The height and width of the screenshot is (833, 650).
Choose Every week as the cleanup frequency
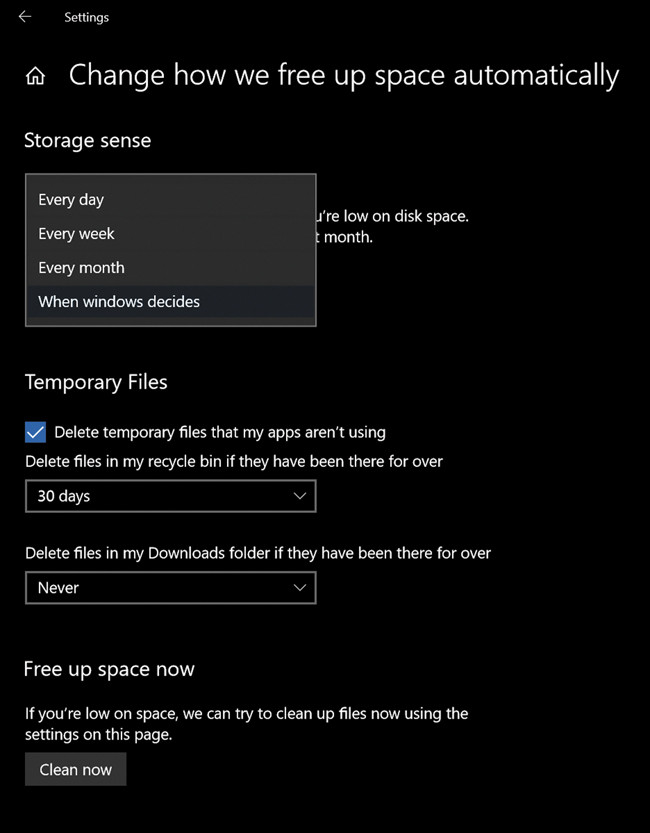(x=76, y=233)
